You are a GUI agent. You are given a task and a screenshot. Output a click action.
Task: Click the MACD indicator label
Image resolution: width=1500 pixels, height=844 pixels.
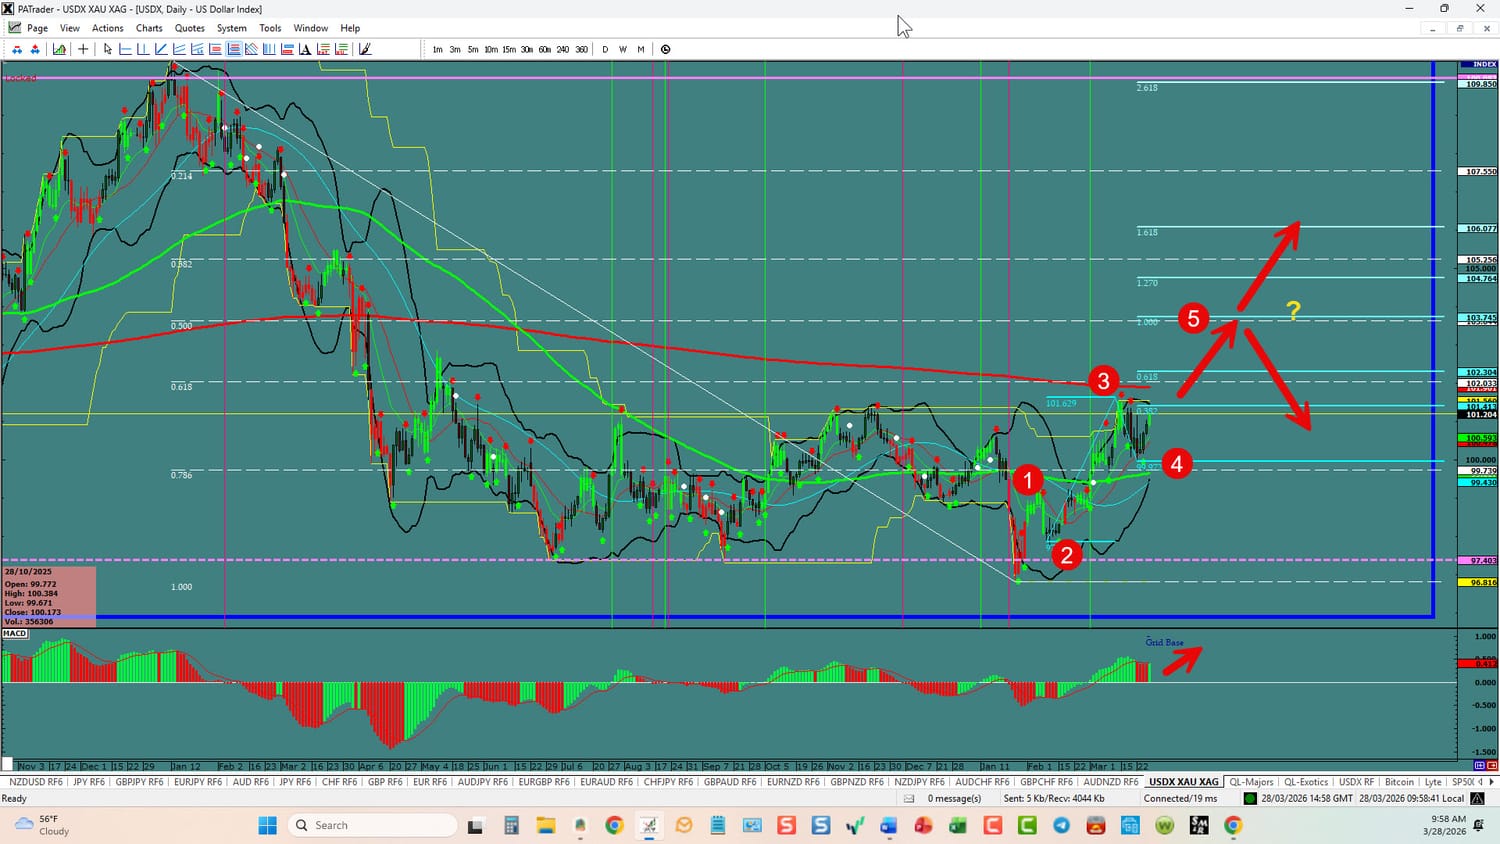point(15,633)
